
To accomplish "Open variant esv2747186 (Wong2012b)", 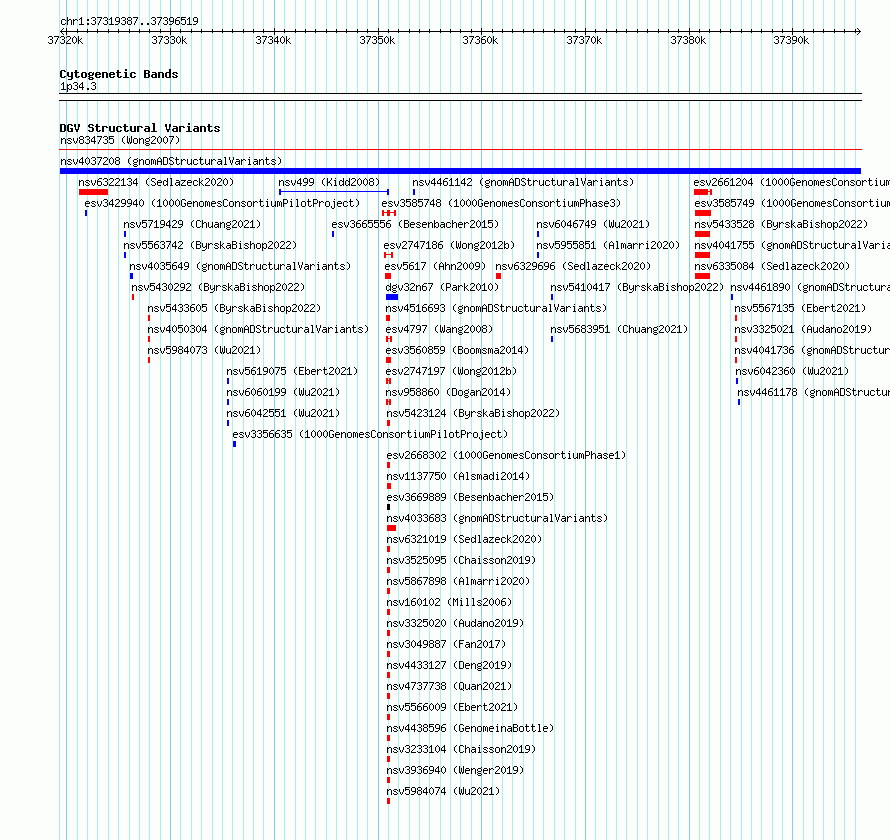I will (449, 245).
